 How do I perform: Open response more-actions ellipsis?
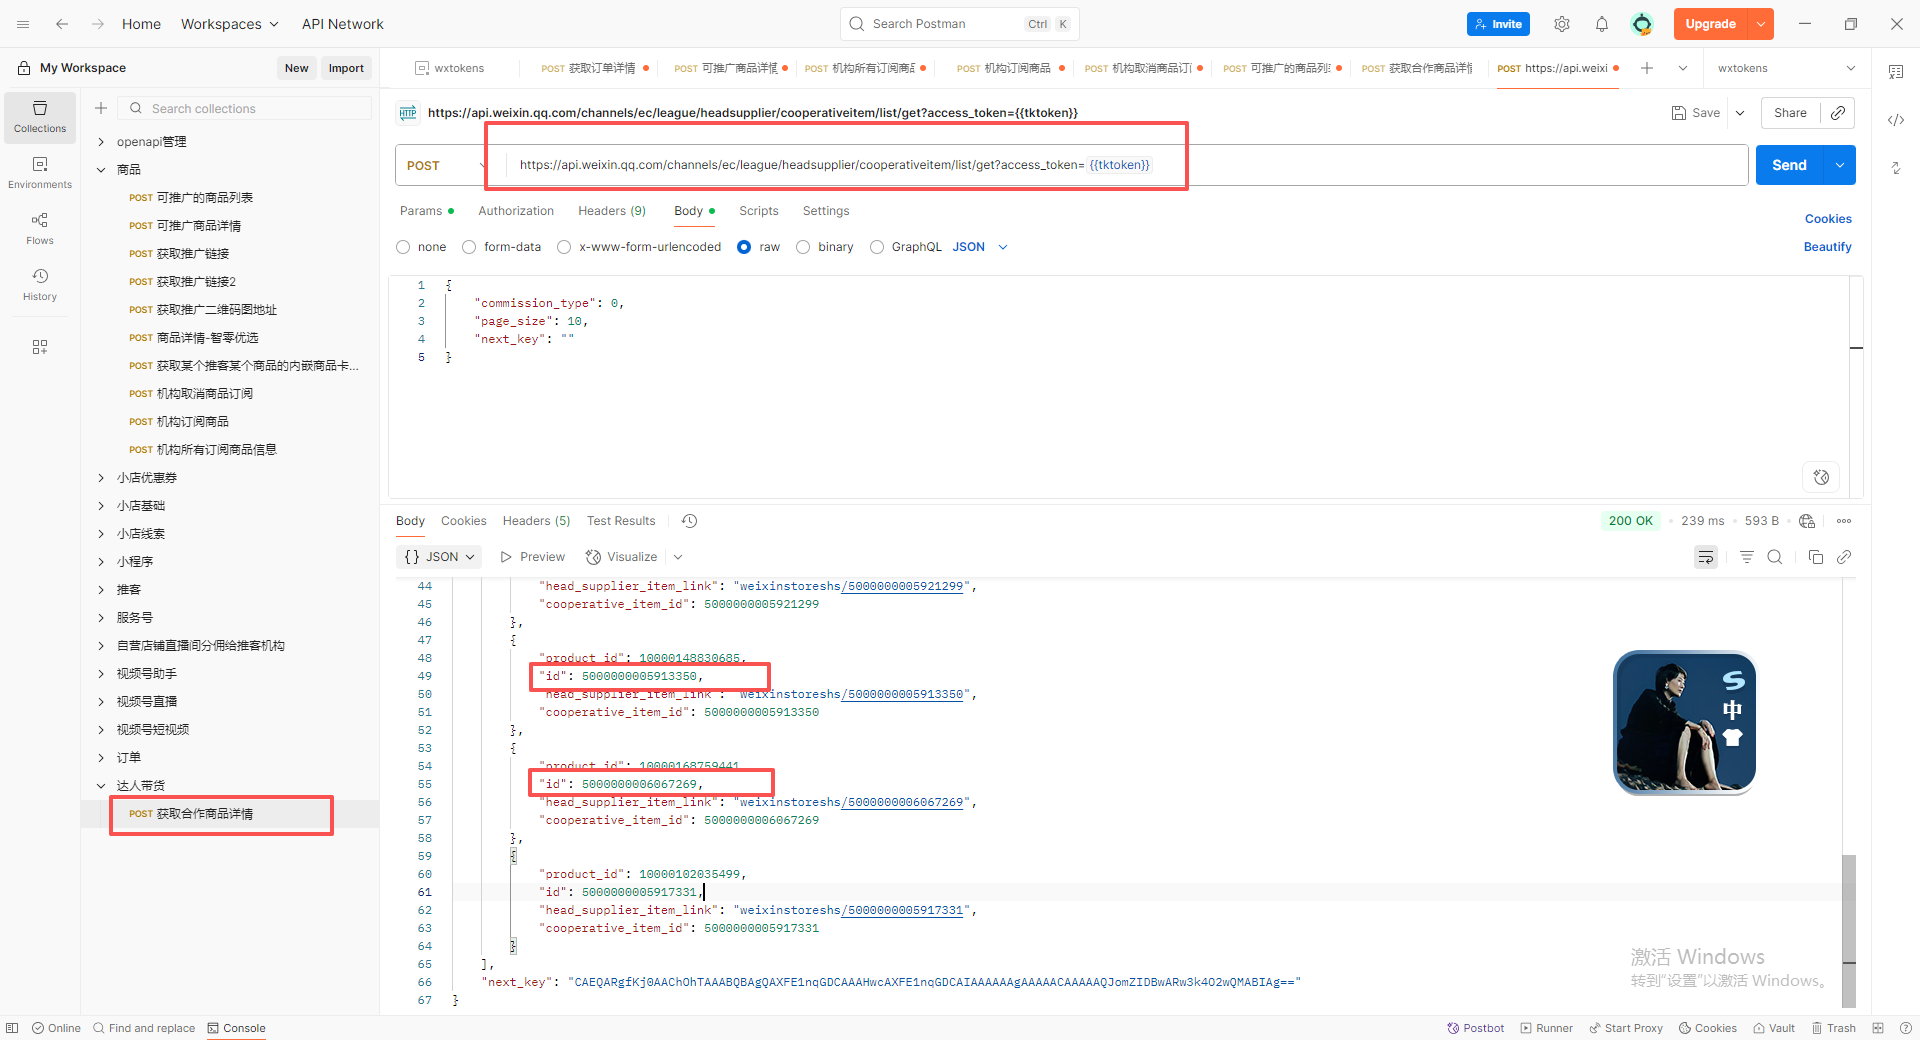(x=1844, y=521)
